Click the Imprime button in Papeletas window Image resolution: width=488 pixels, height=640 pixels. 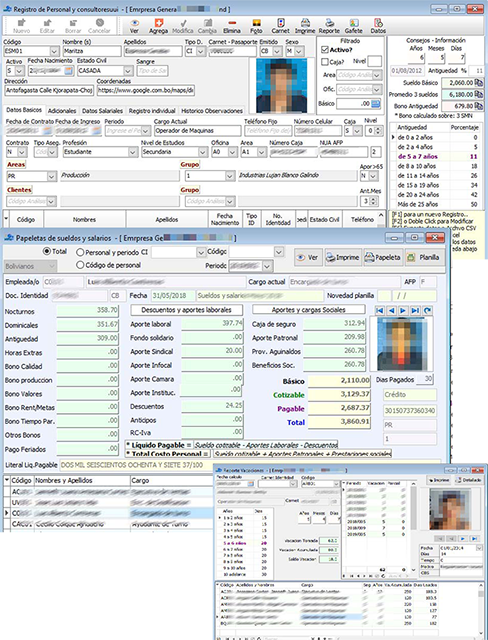coord(343,258)
